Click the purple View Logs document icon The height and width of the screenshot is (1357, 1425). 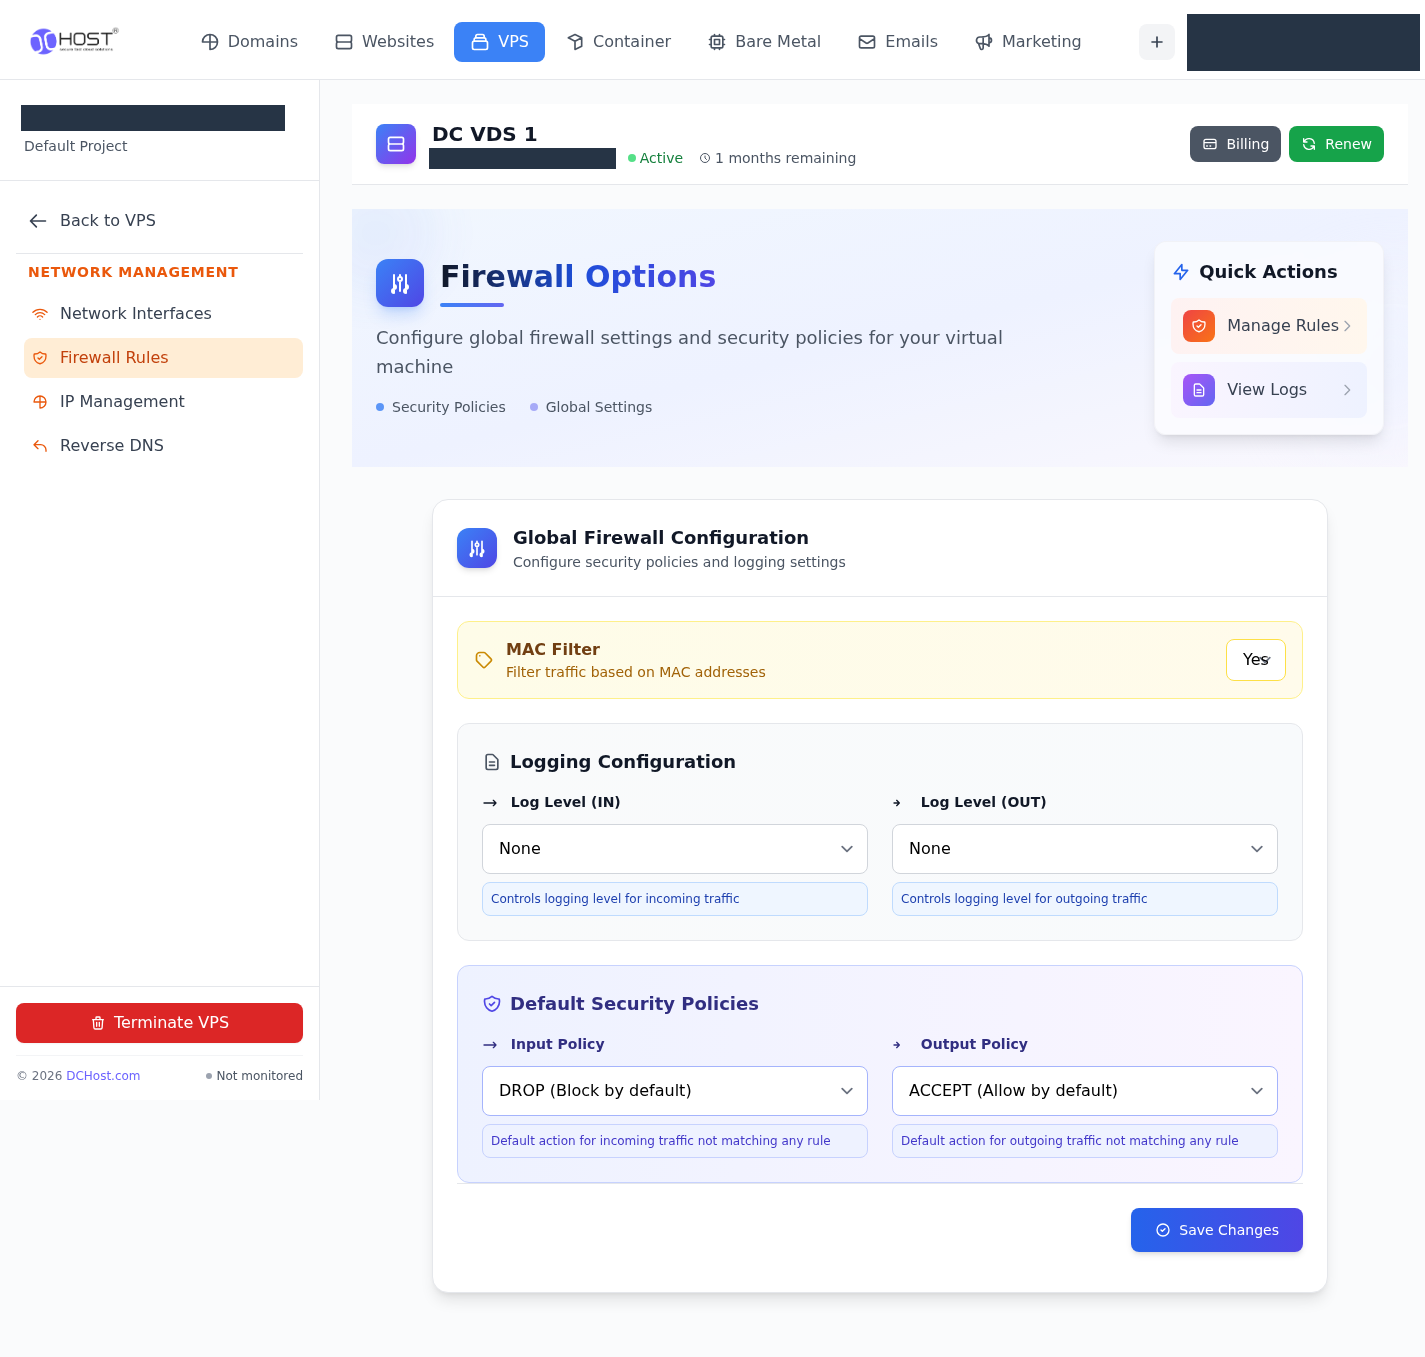coord(1199,390)
